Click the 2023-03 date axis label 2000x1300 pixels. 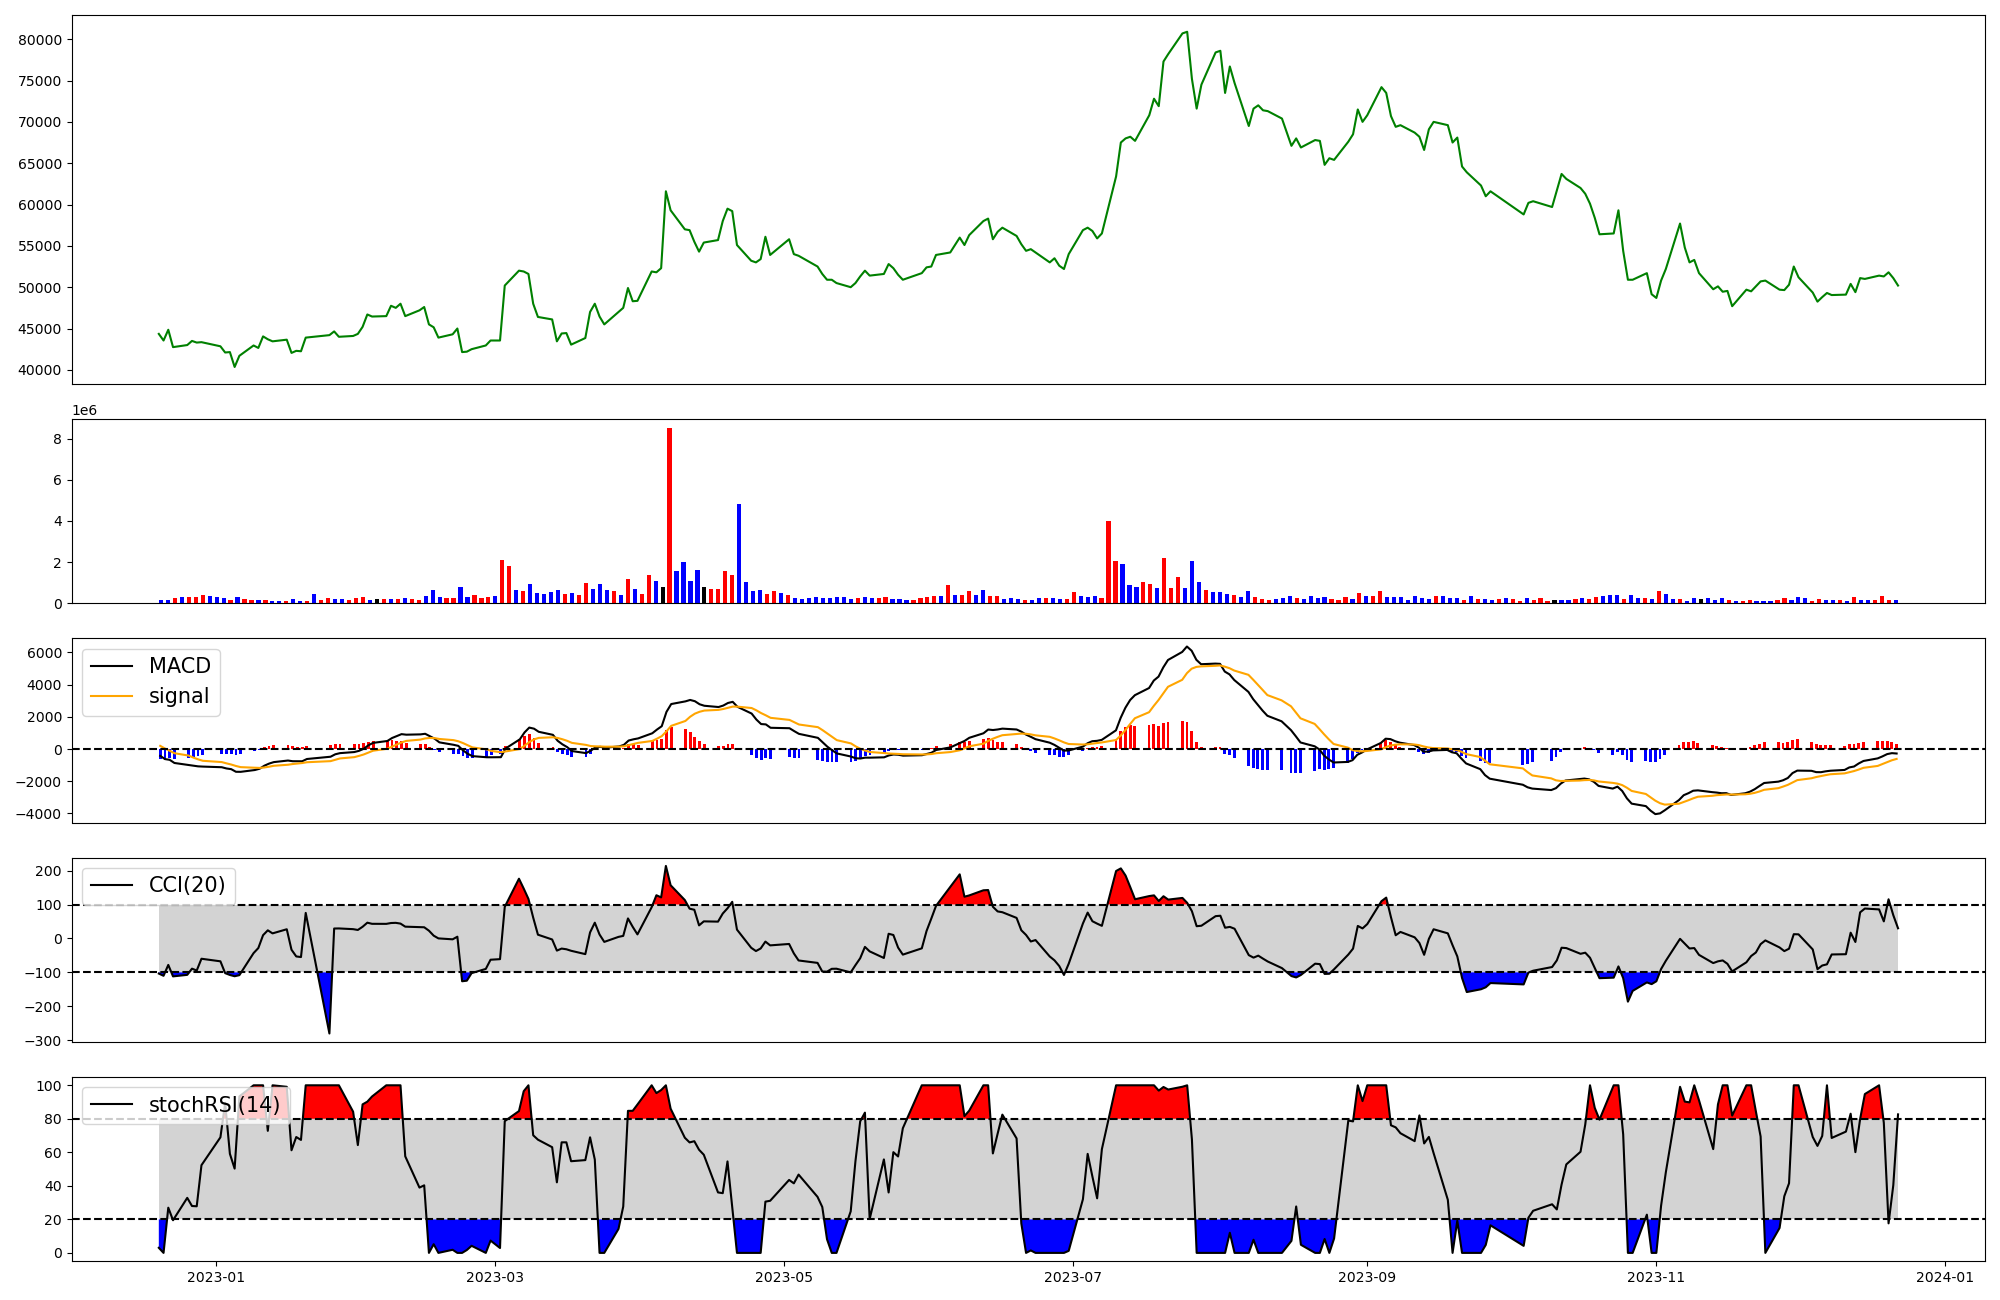point(495,1276)
